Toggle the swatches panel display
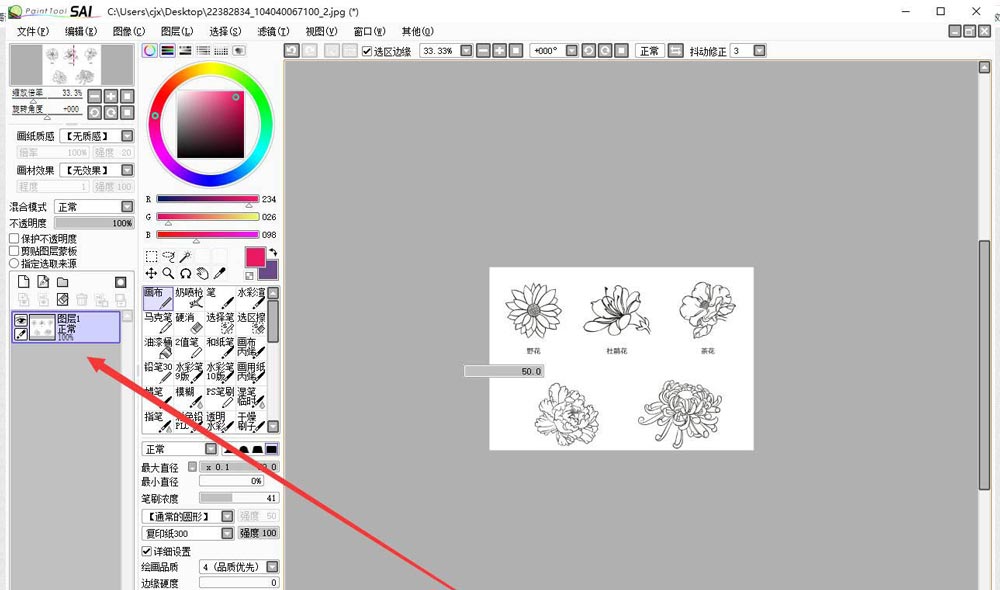The width and height of the screenshot is (1000, 590). tap(221, 50)
